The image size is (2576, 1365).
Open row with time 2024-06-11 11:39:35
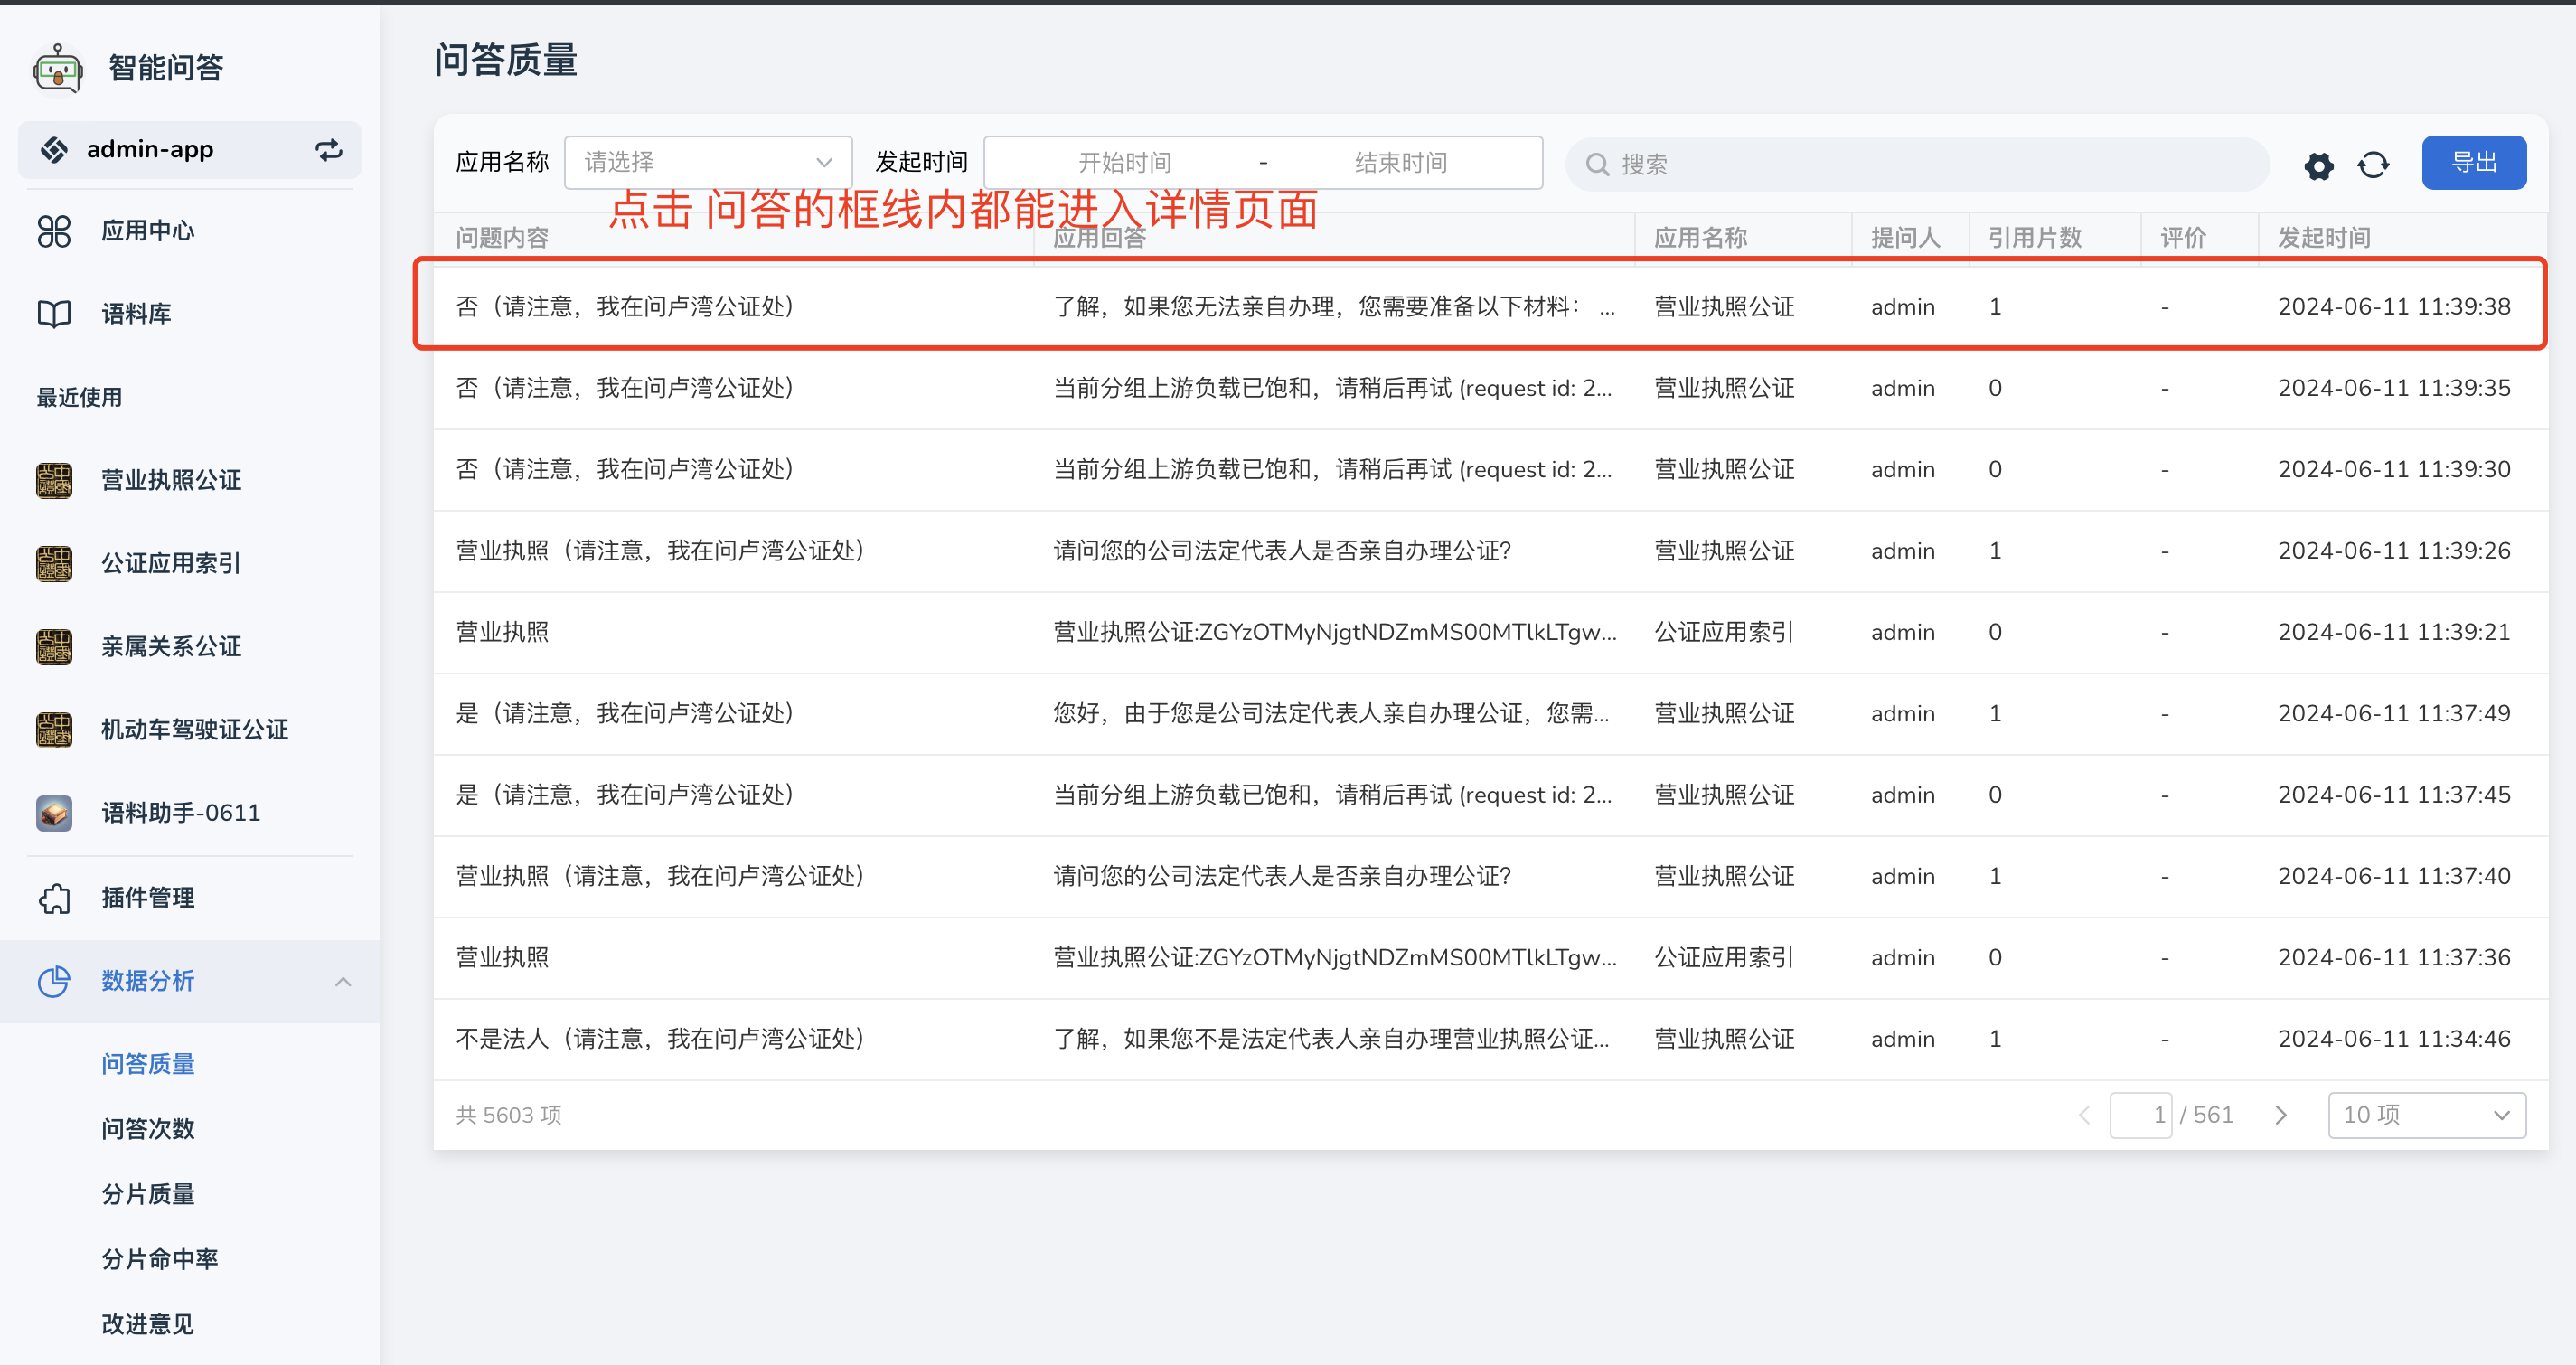pyautogui.click(x=1490, y=388)
